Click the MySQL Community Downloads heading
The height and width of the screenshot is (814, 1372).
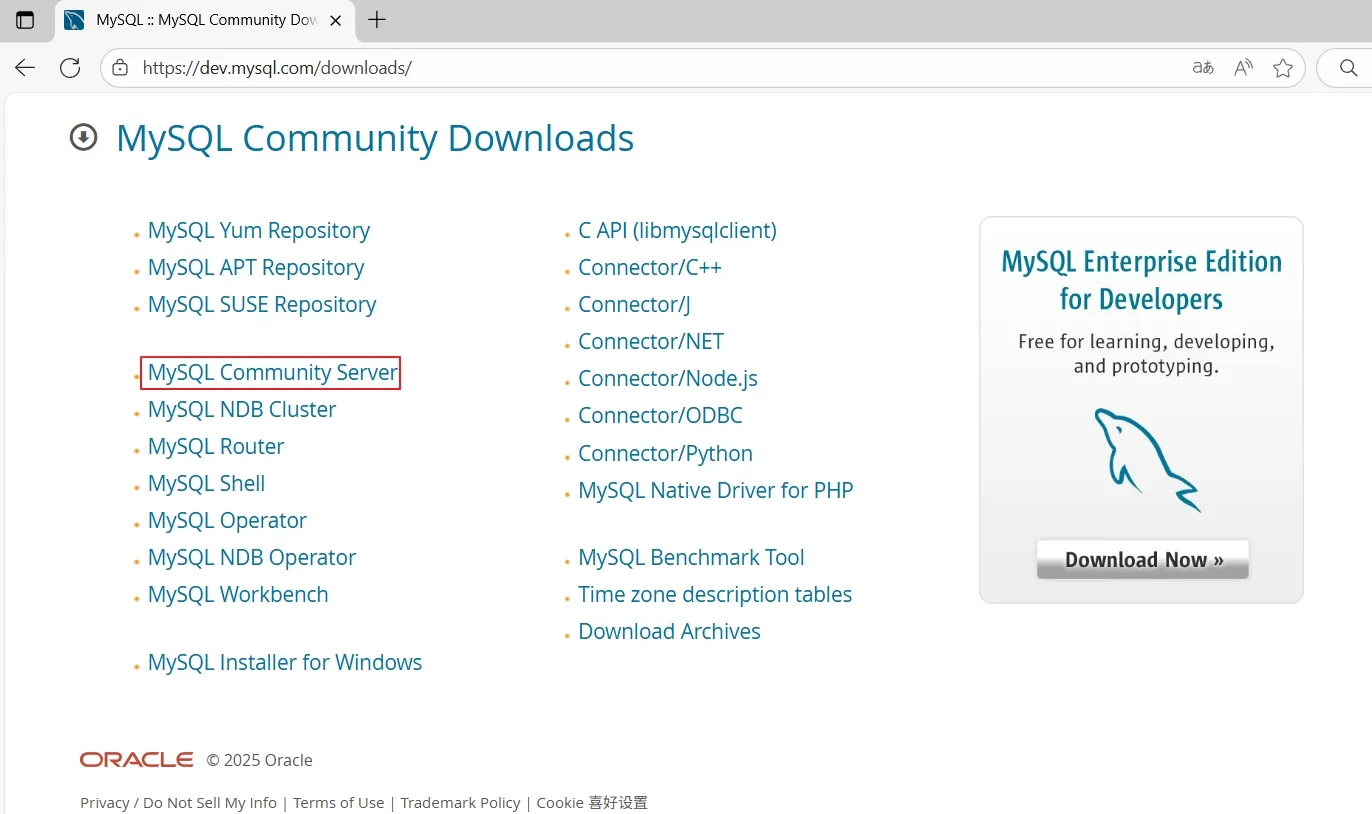pos(375,138)
